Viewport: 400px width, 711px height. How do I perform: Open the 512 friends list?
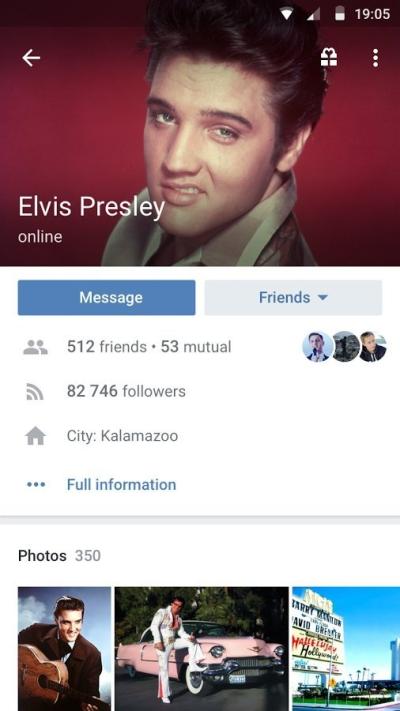pyautogui.click(x=107, y=347)
